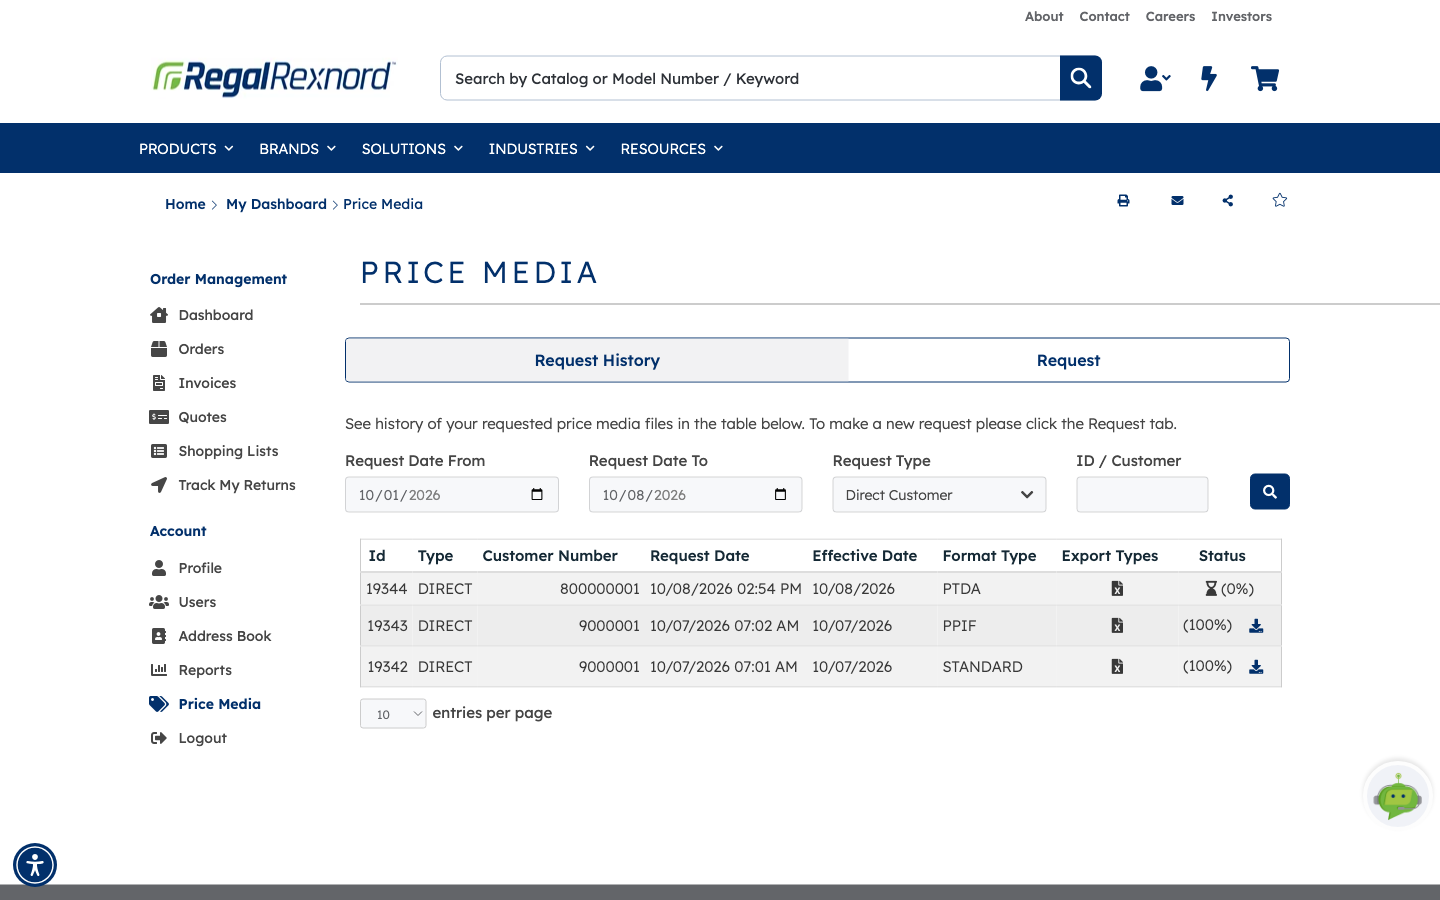Screen dimensions: 1440x900
Task: Click the print page icon
Action: [x=1123, y=200]
